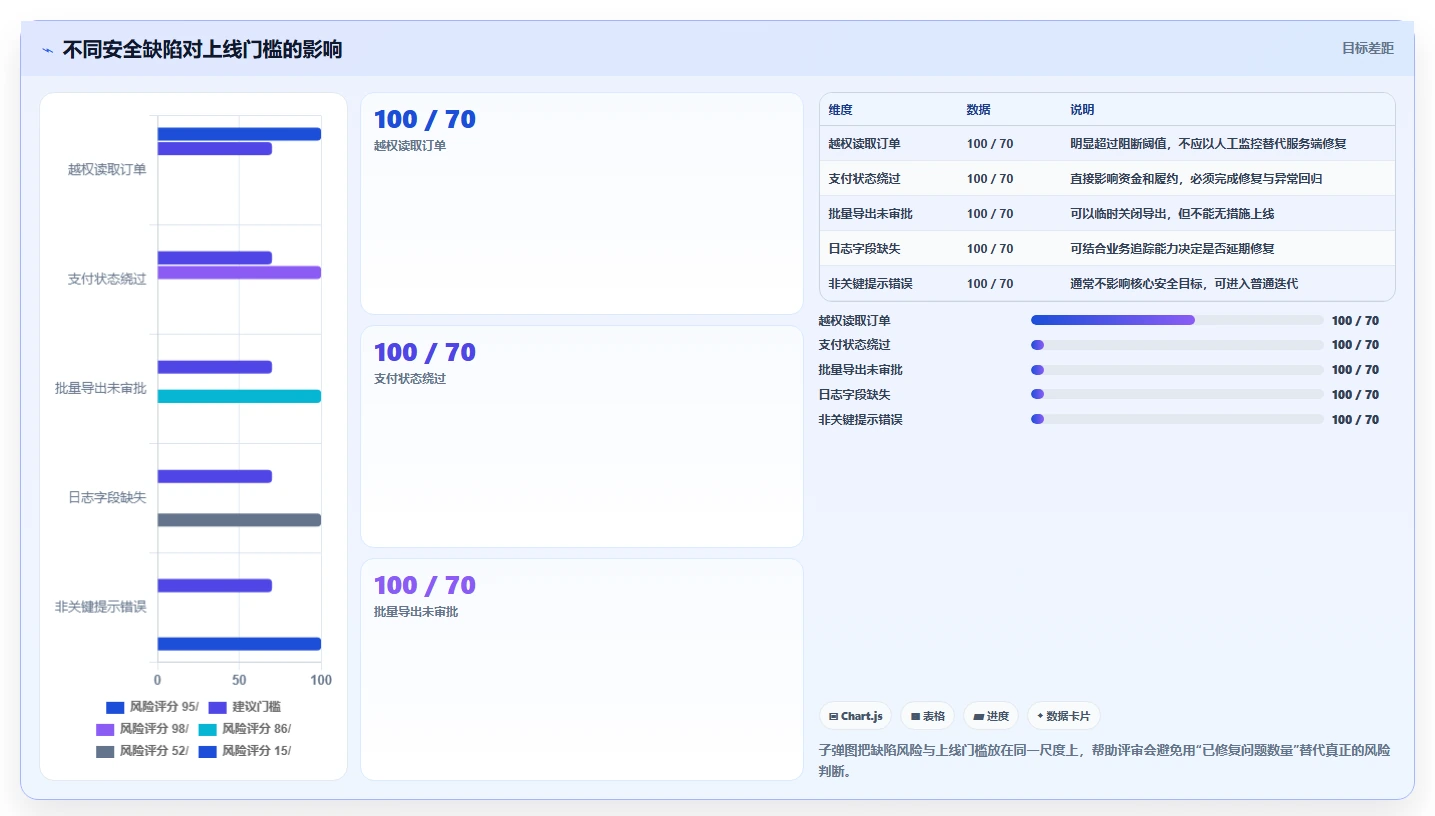The width and height of the screenshot is (1435, 816).
Task: Toggle the purple 风险评分 98/ legend entry
Action: pos(142,729)
